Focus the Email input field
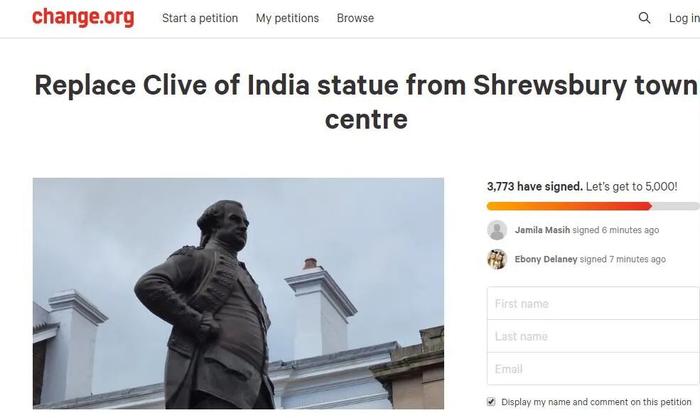Viewport: 700px width, 418px height. [x=593, y=368]
